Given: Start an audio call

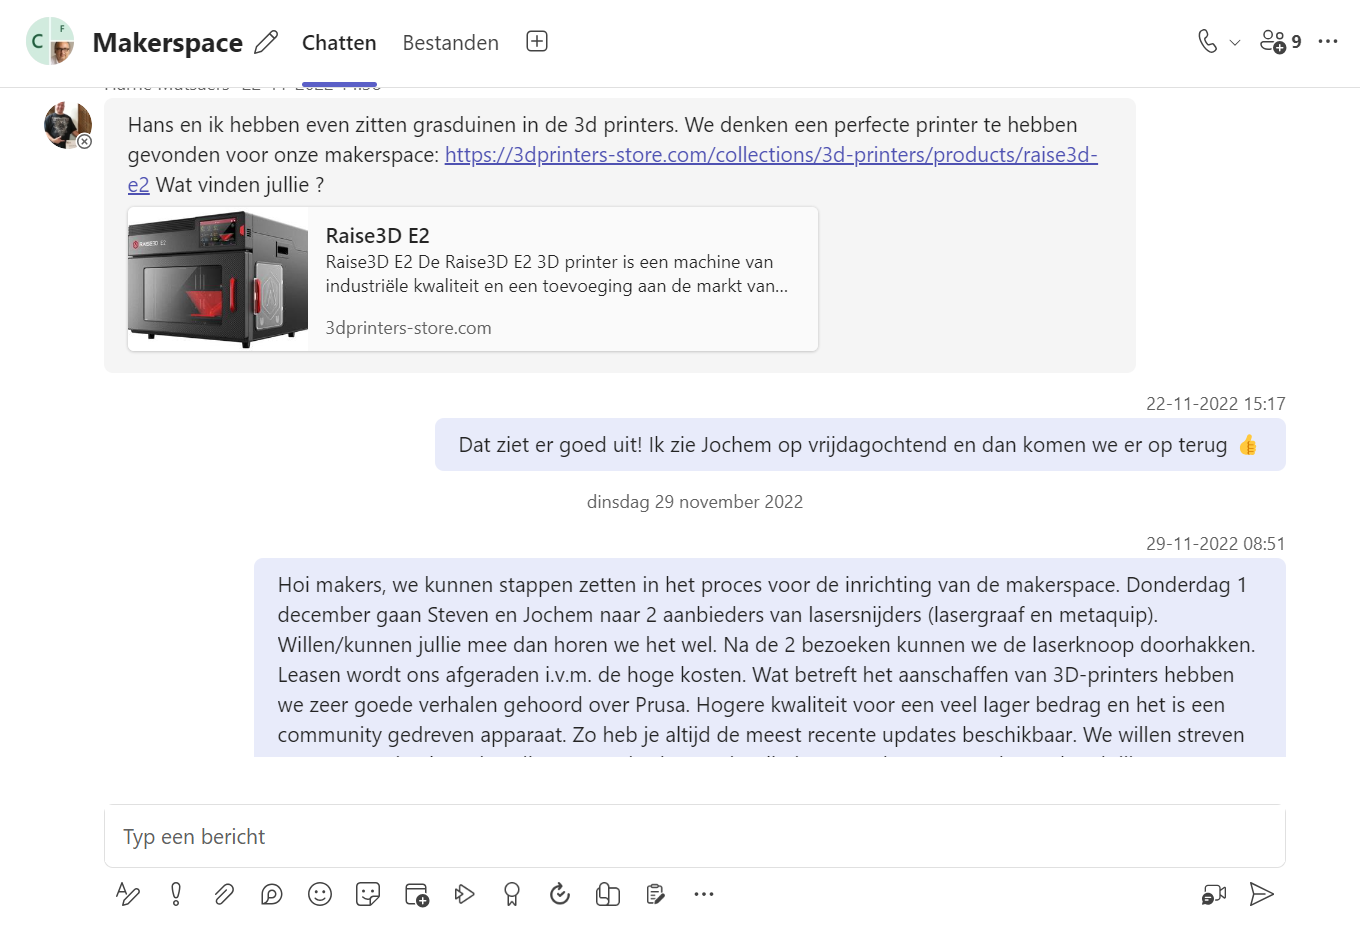Looking at the screenshot, I should (1208, 41).
